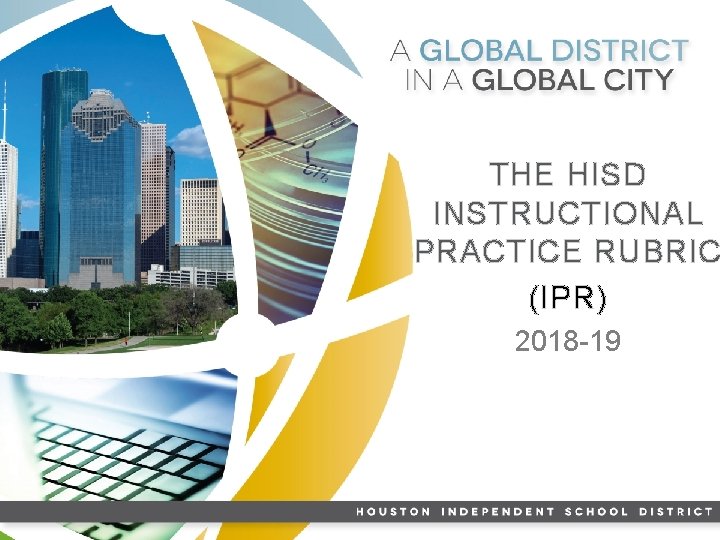Click the word 'INSTRUCTIONAL' in the title
The image size is (720, 540).
point(568,213)
